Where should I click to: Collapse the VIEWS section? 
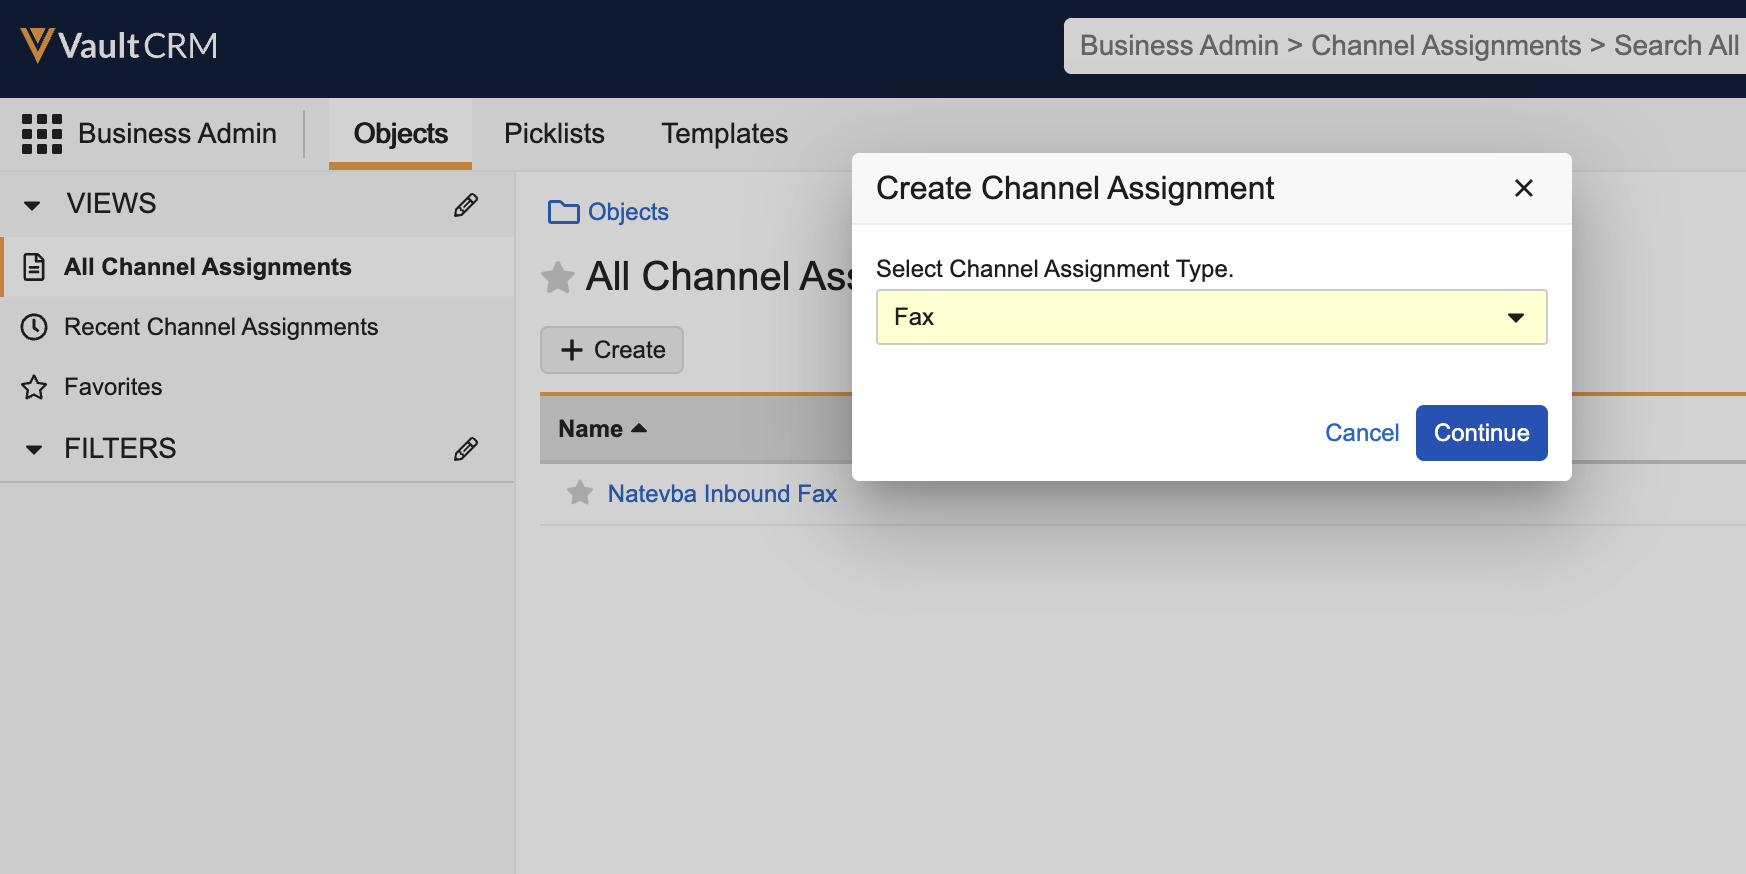tap(33, 205)
